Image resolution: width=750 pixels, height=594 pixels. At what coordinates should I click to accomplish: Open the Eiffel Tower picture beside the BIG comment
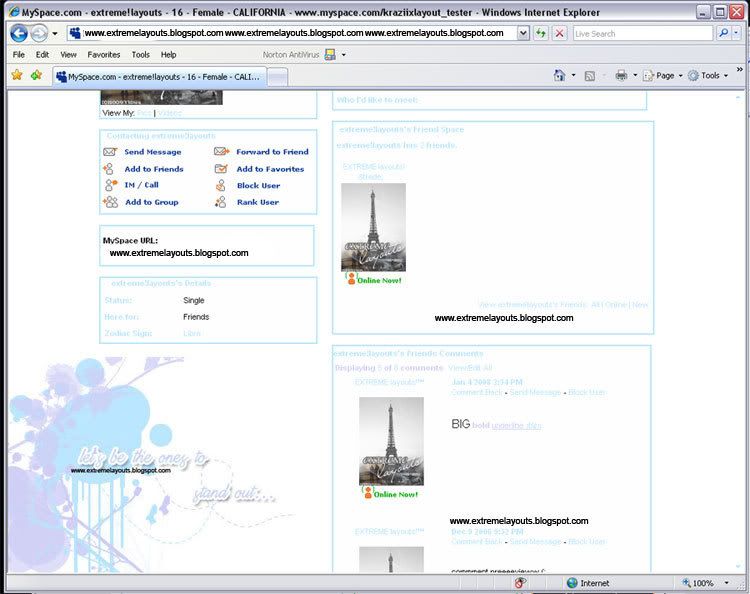(x=391, y=441)
